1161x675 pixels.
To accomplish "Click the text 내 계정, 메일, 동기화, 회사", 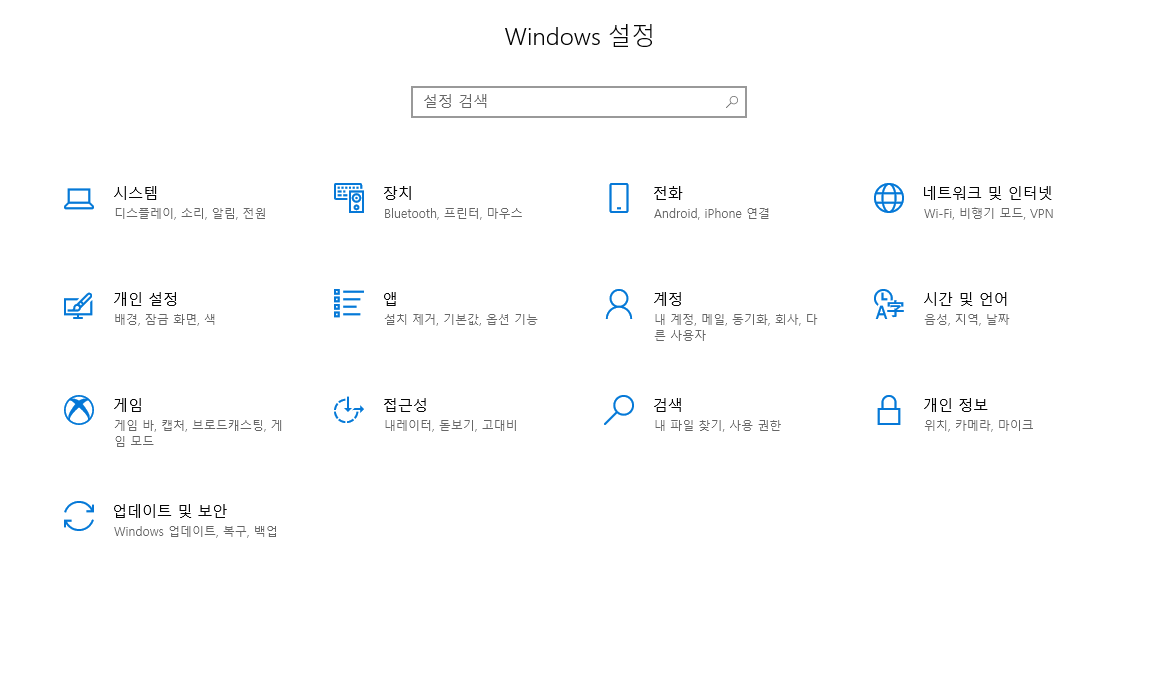I will pos(727,319).
